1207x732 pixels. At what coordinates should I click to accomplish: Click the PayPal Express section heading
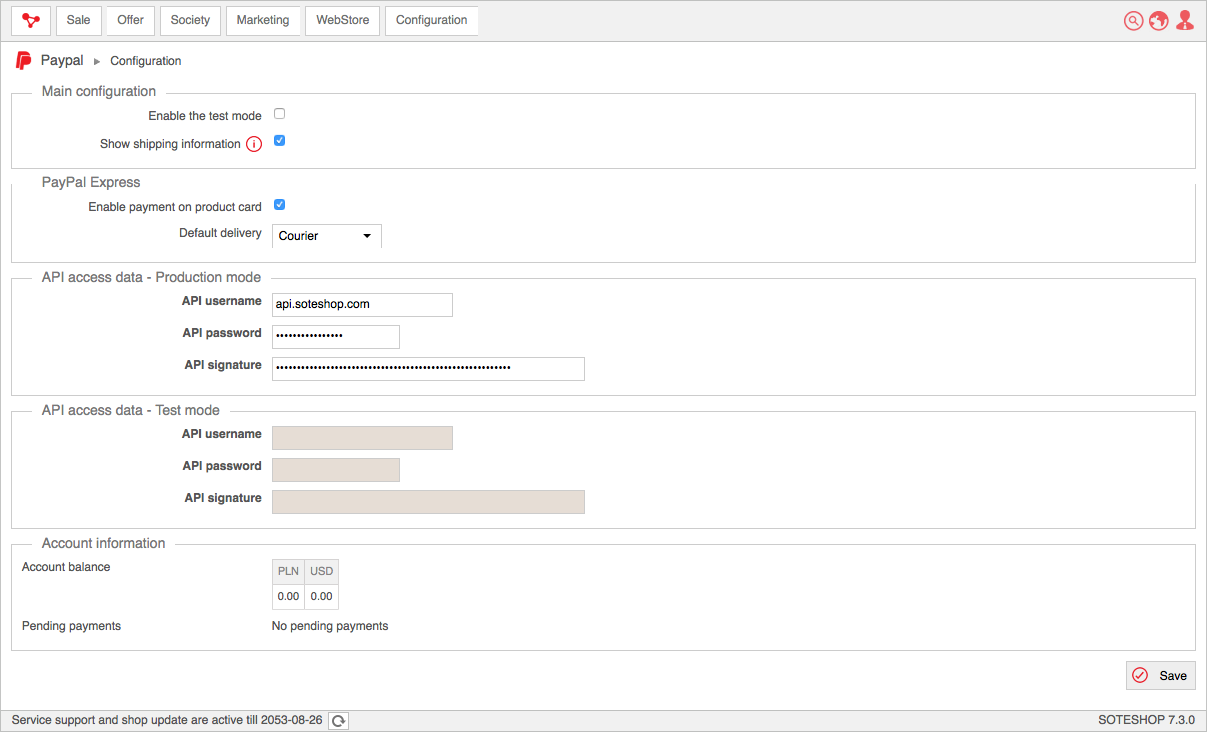(91, 182)
